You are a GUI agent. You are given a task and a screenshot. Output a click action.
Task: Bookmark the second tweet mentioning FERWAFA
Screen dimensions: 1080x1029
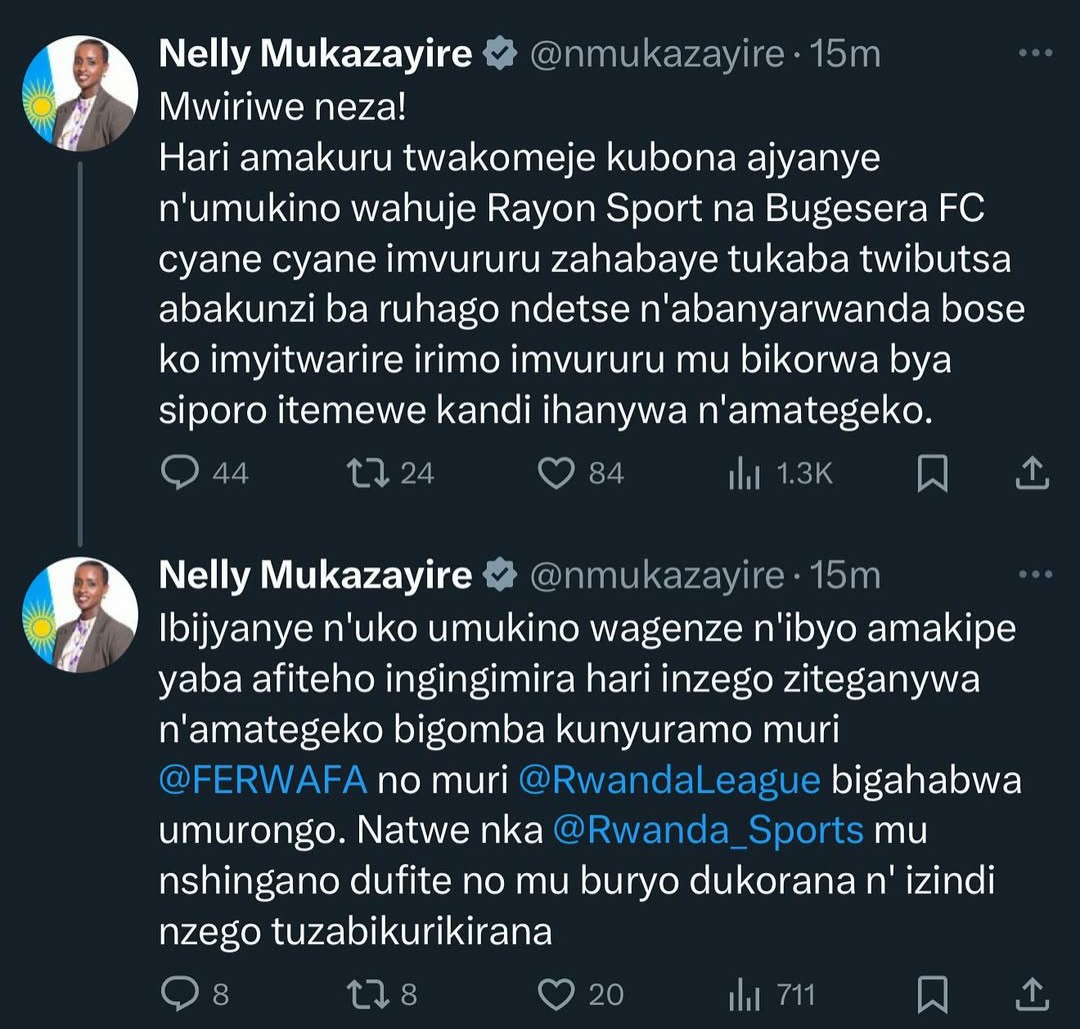click(932, 994)
